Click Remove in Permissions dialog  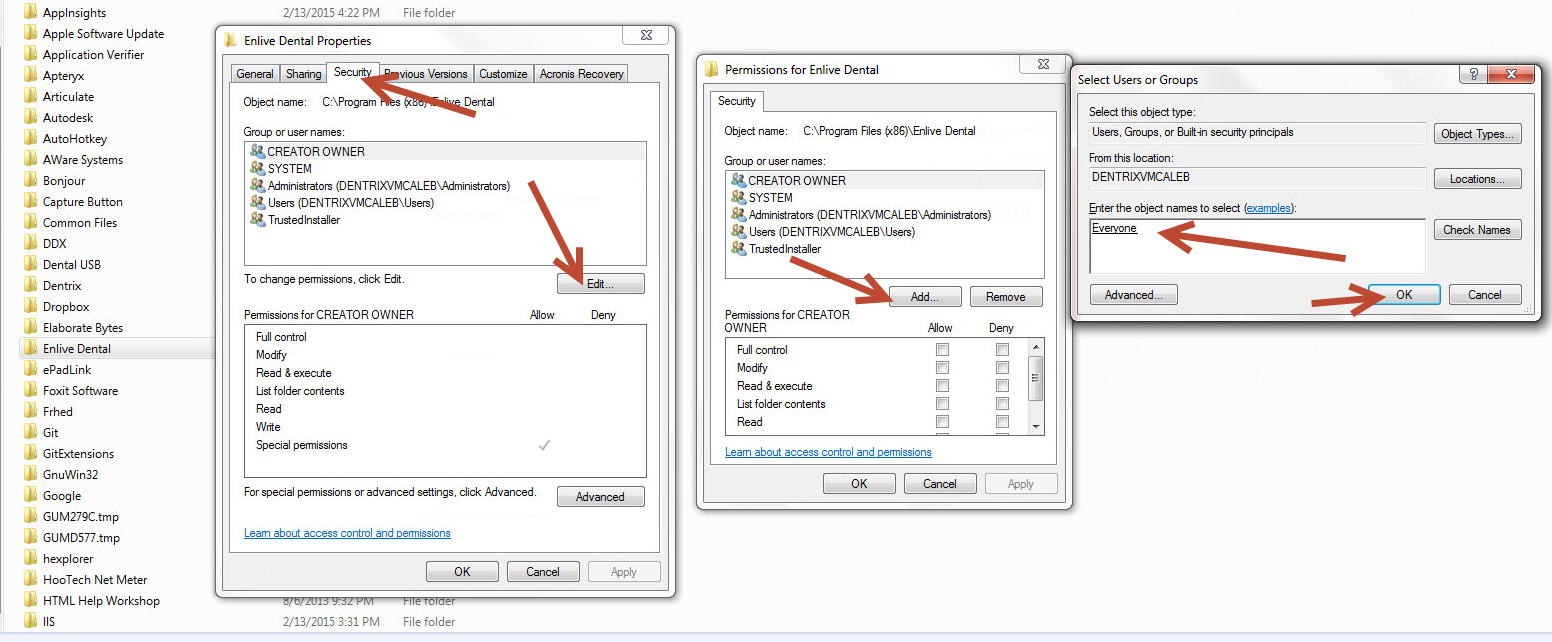(x=1005, y=297)
